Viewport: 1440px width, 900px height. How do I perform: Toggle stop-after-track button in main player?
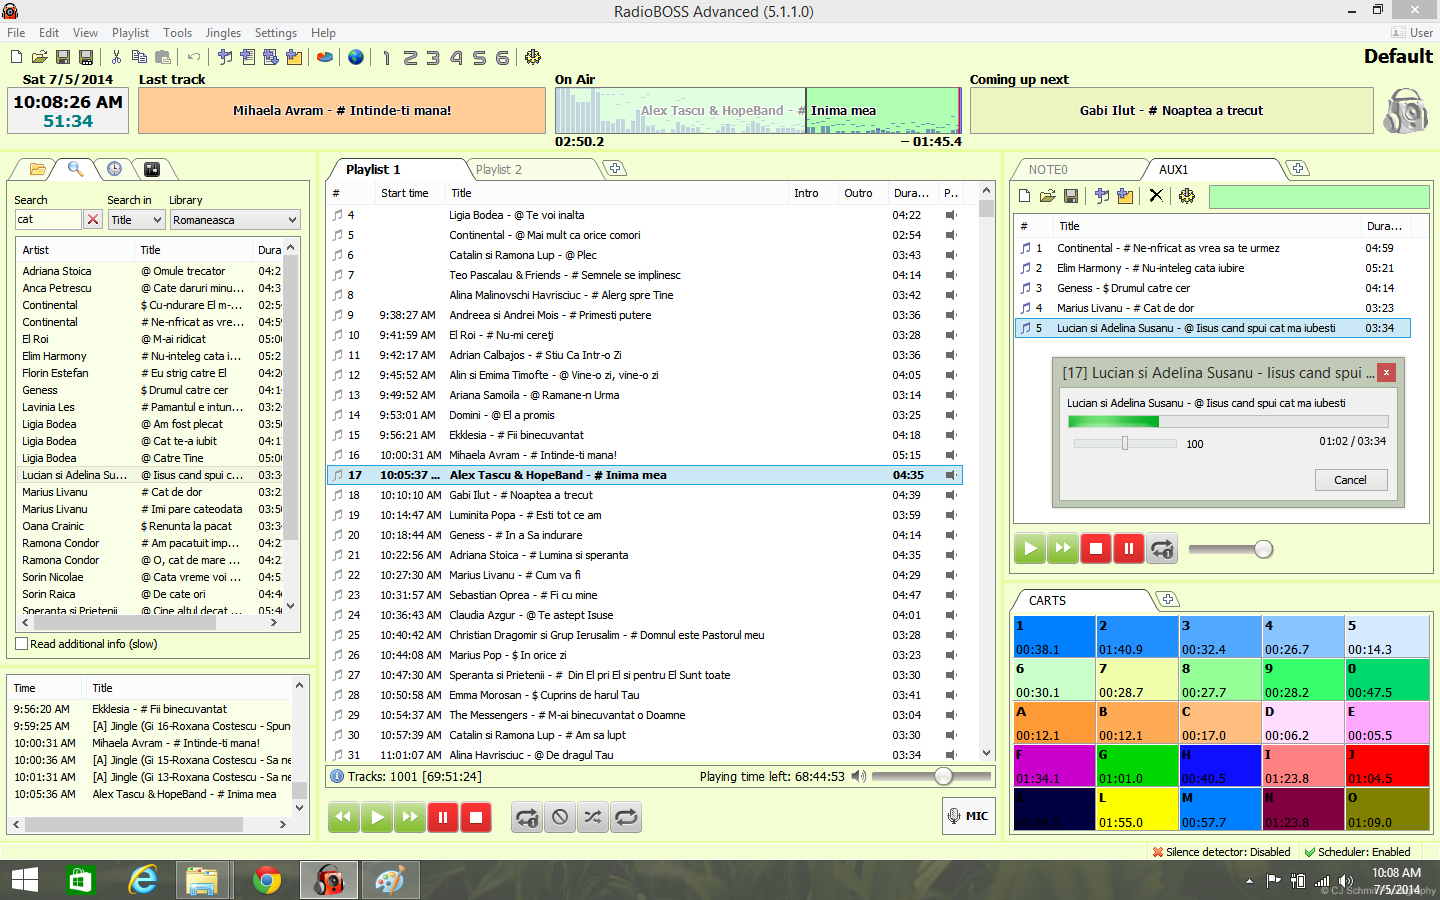[560, 817]
